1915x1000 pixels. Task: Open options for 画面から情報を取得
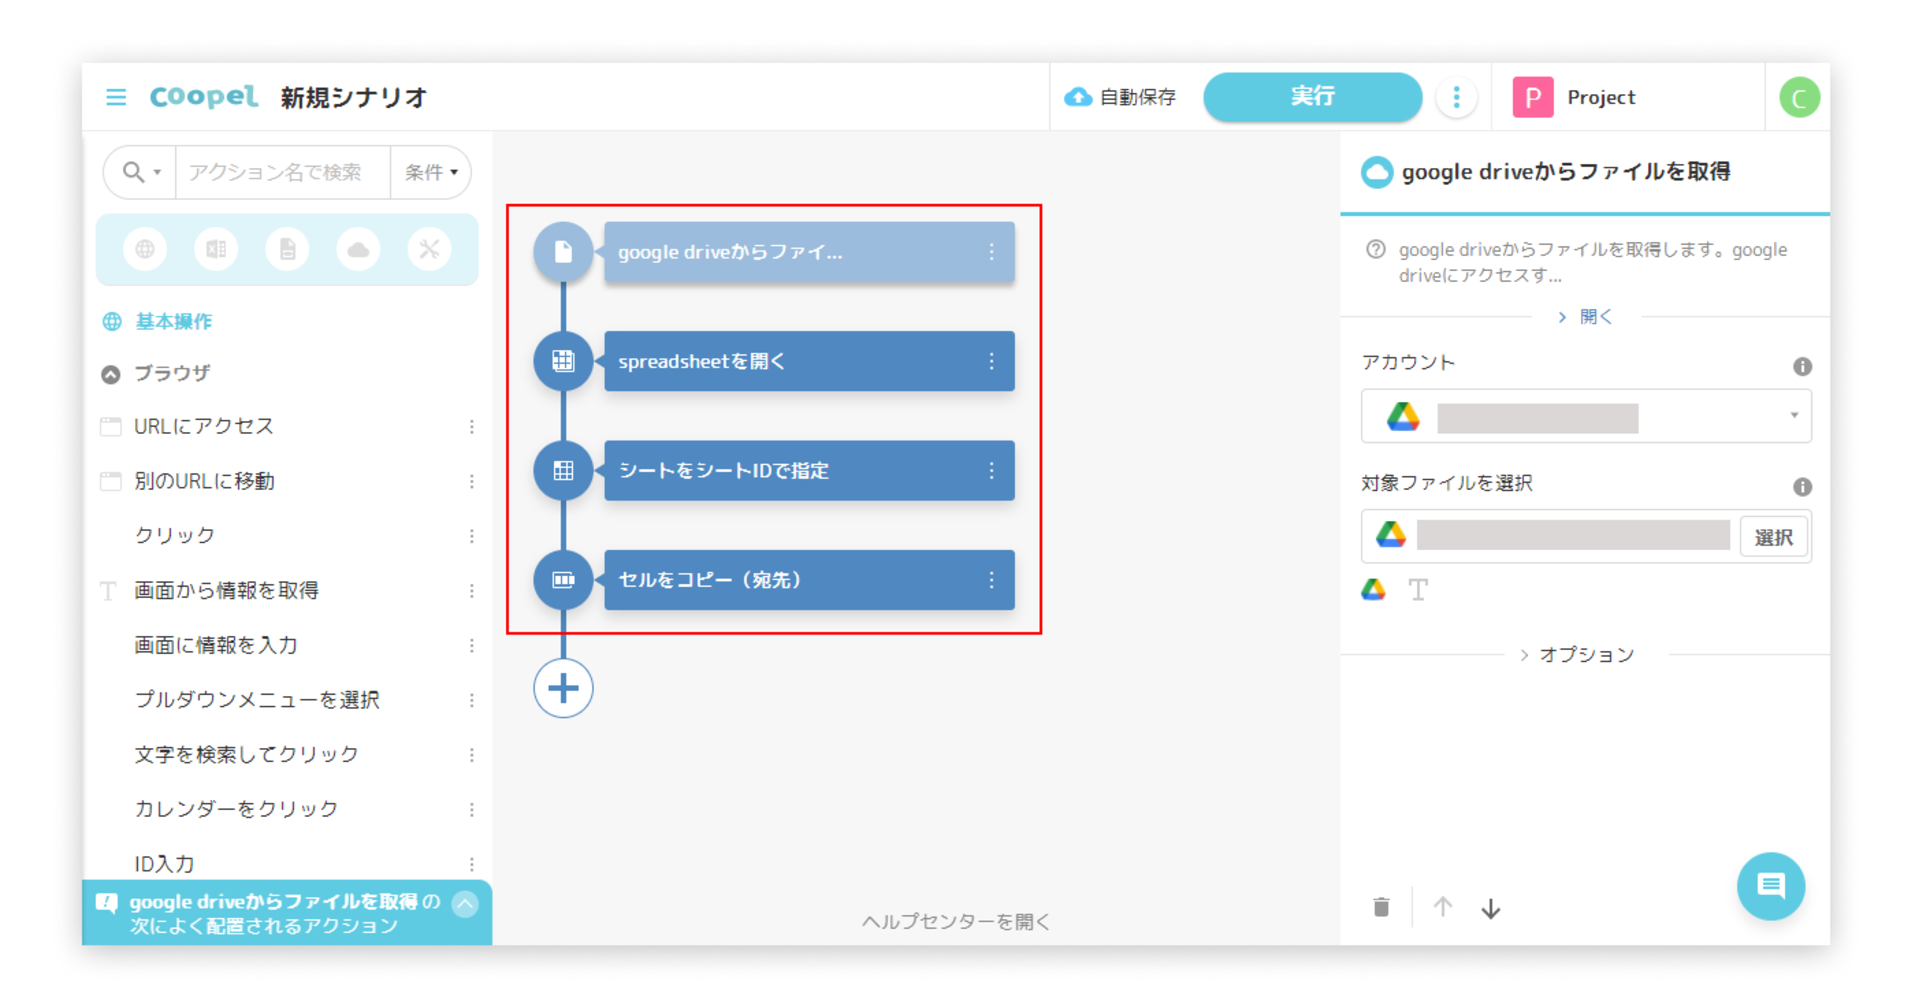tap(472, 591)
